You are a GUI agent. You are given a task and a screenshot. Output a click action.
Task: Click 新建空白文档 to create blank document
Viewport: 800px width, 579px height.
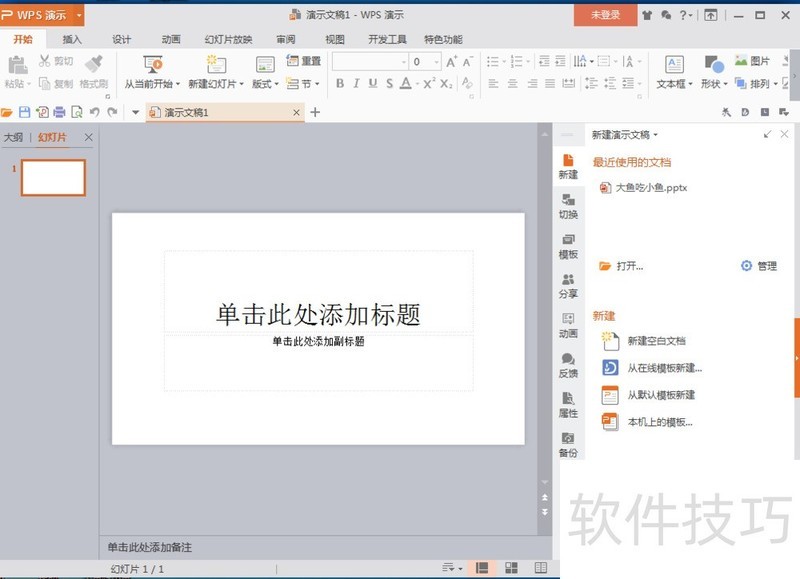(x=644, y=341)
